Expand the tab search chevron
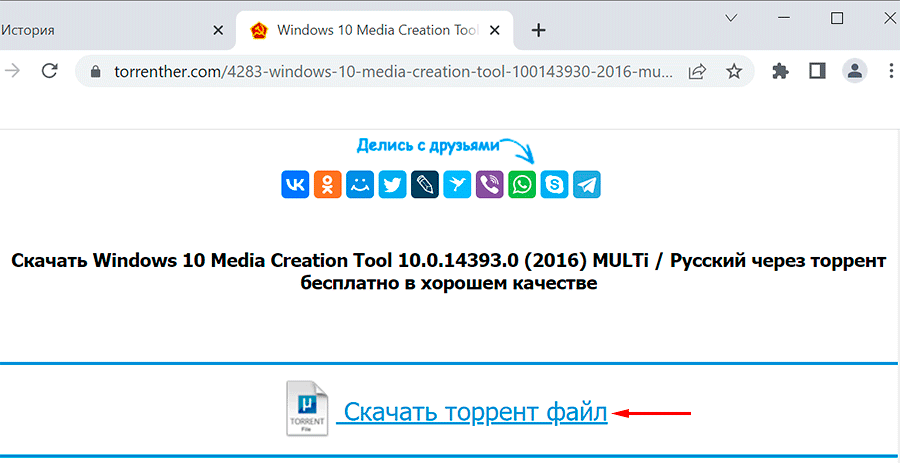Viewport: 900px width, 463px height. tap(731, 18)
